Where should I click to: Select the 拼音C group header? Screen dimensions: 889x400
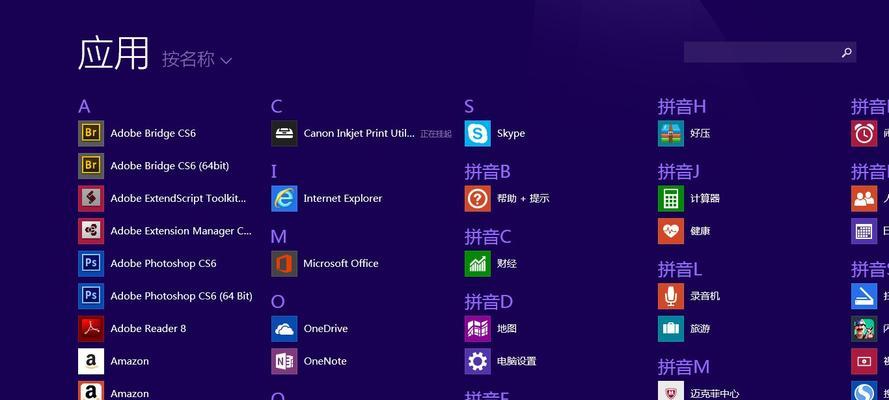point(488,237)
